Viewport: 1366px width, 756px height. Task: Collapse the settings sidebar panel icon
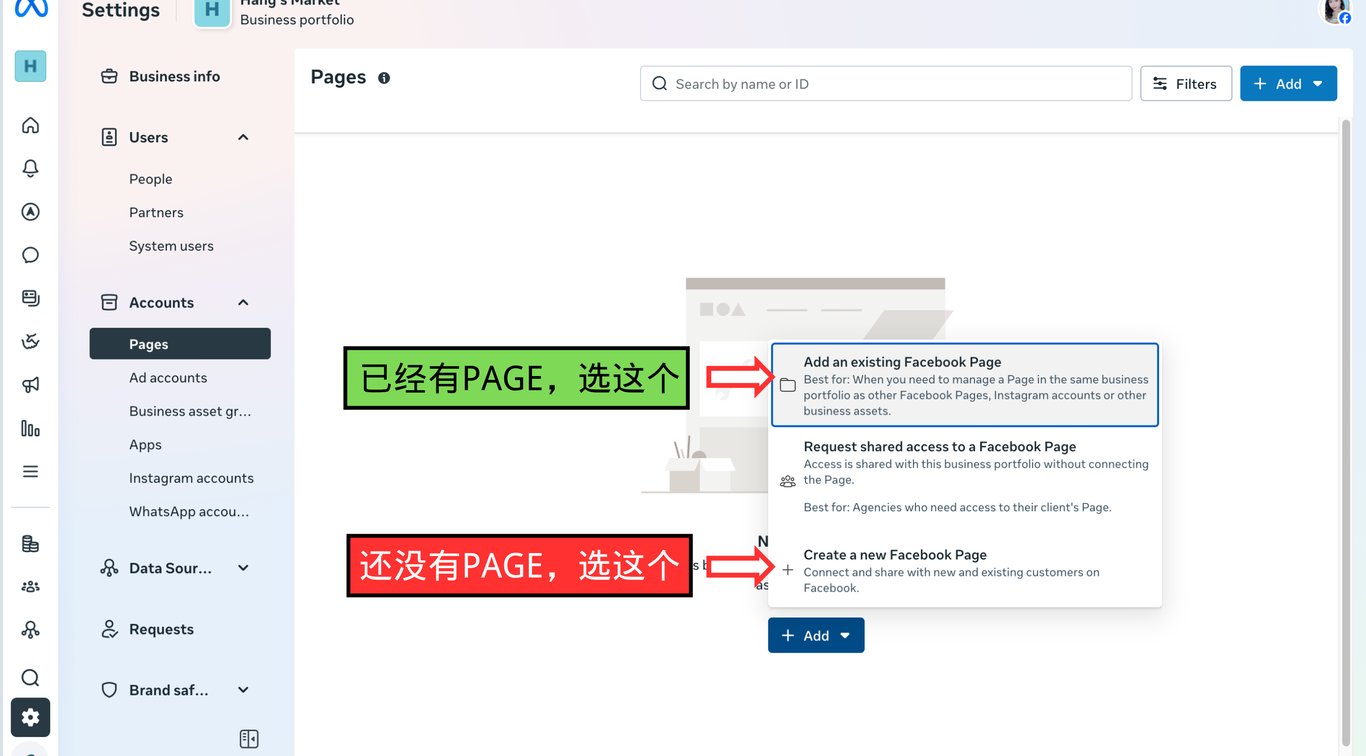pos(249,739)
